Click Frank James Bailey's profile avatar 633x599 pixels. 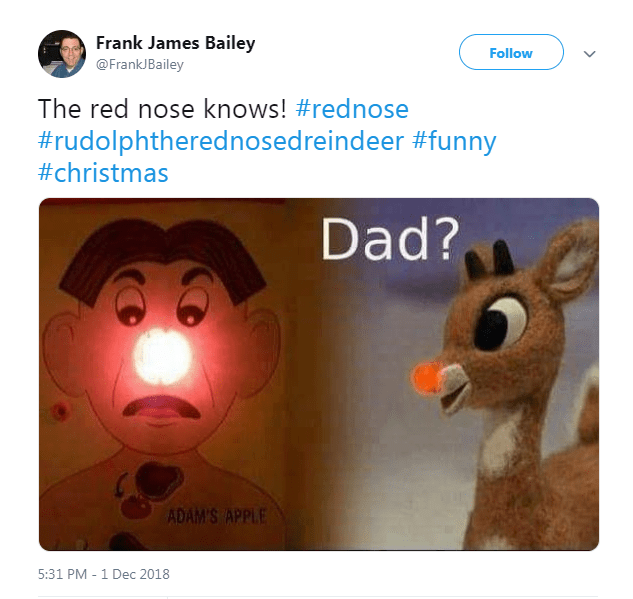coord(61,54)
